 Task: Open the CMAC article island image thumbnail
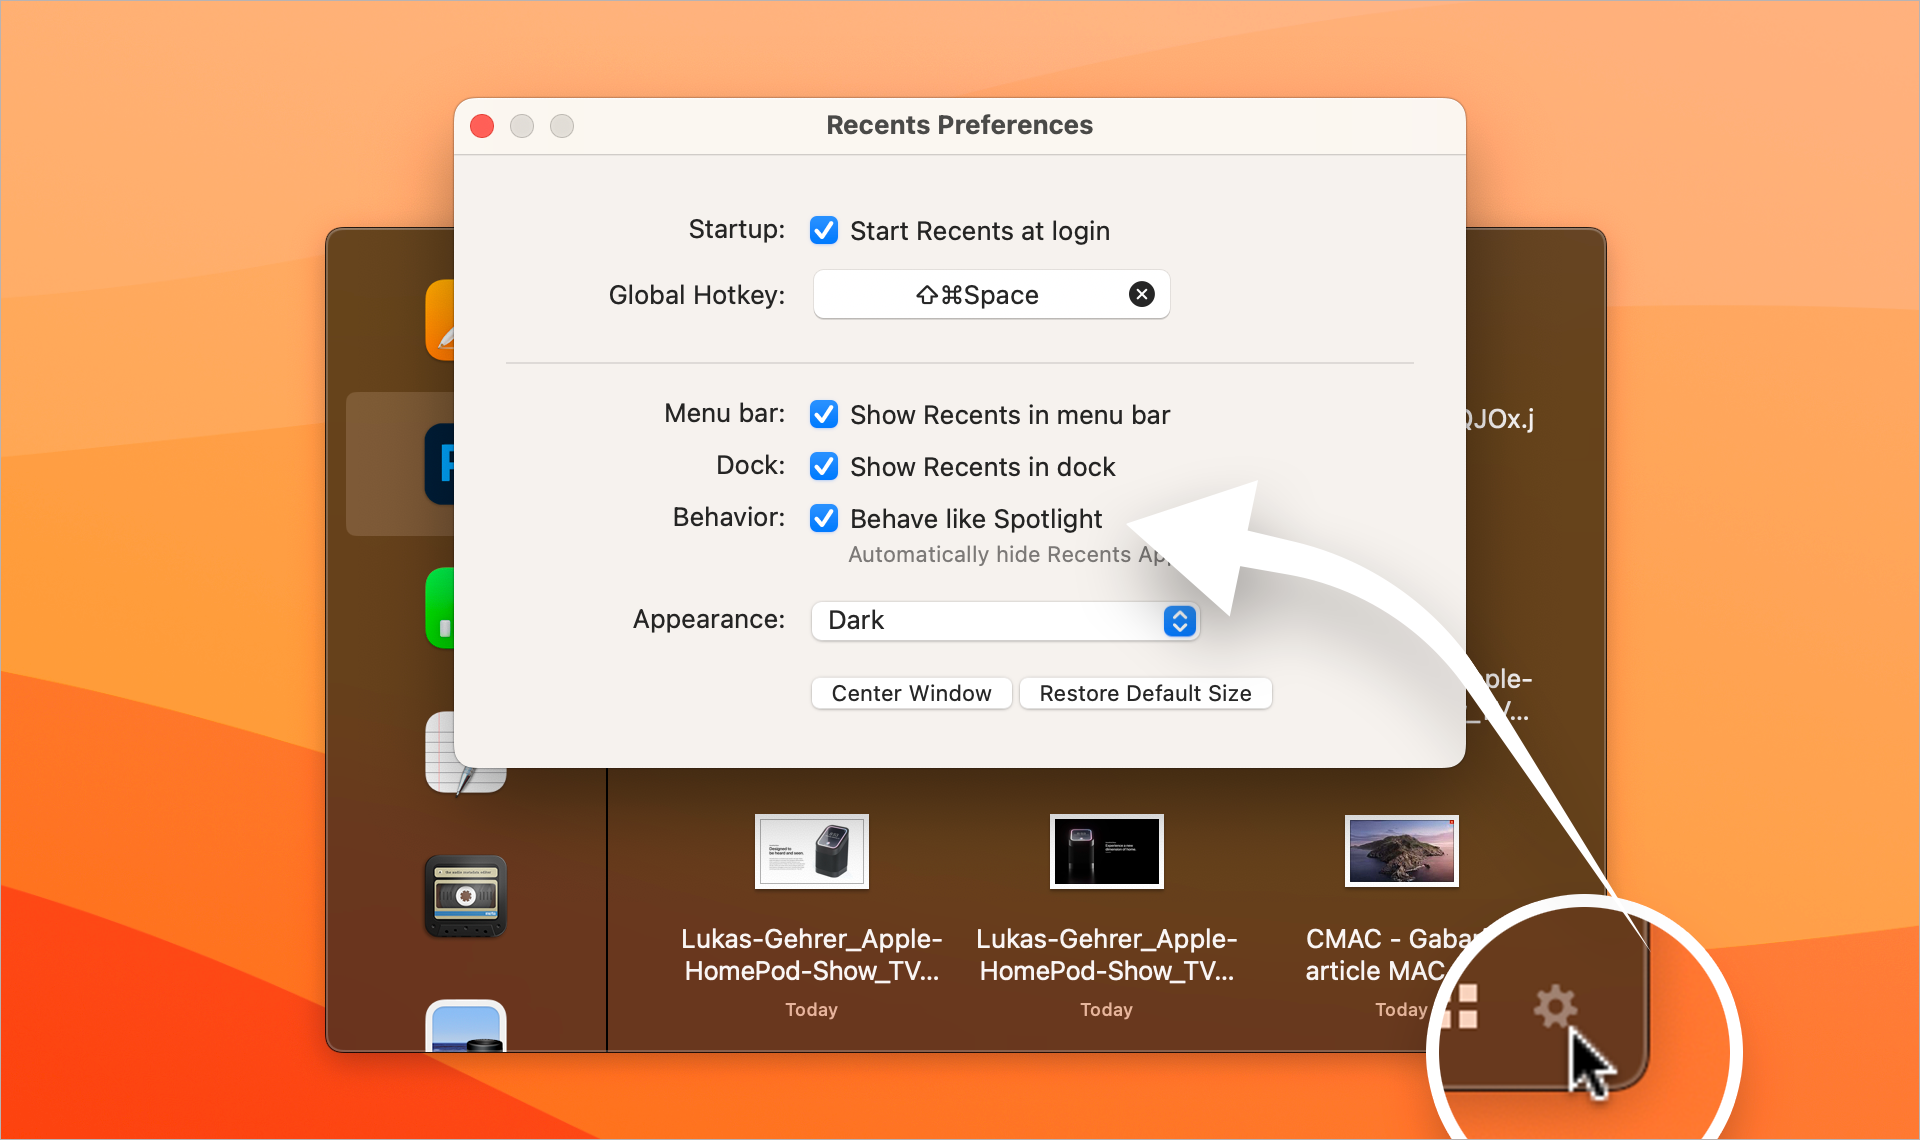tap(1402, 851)
